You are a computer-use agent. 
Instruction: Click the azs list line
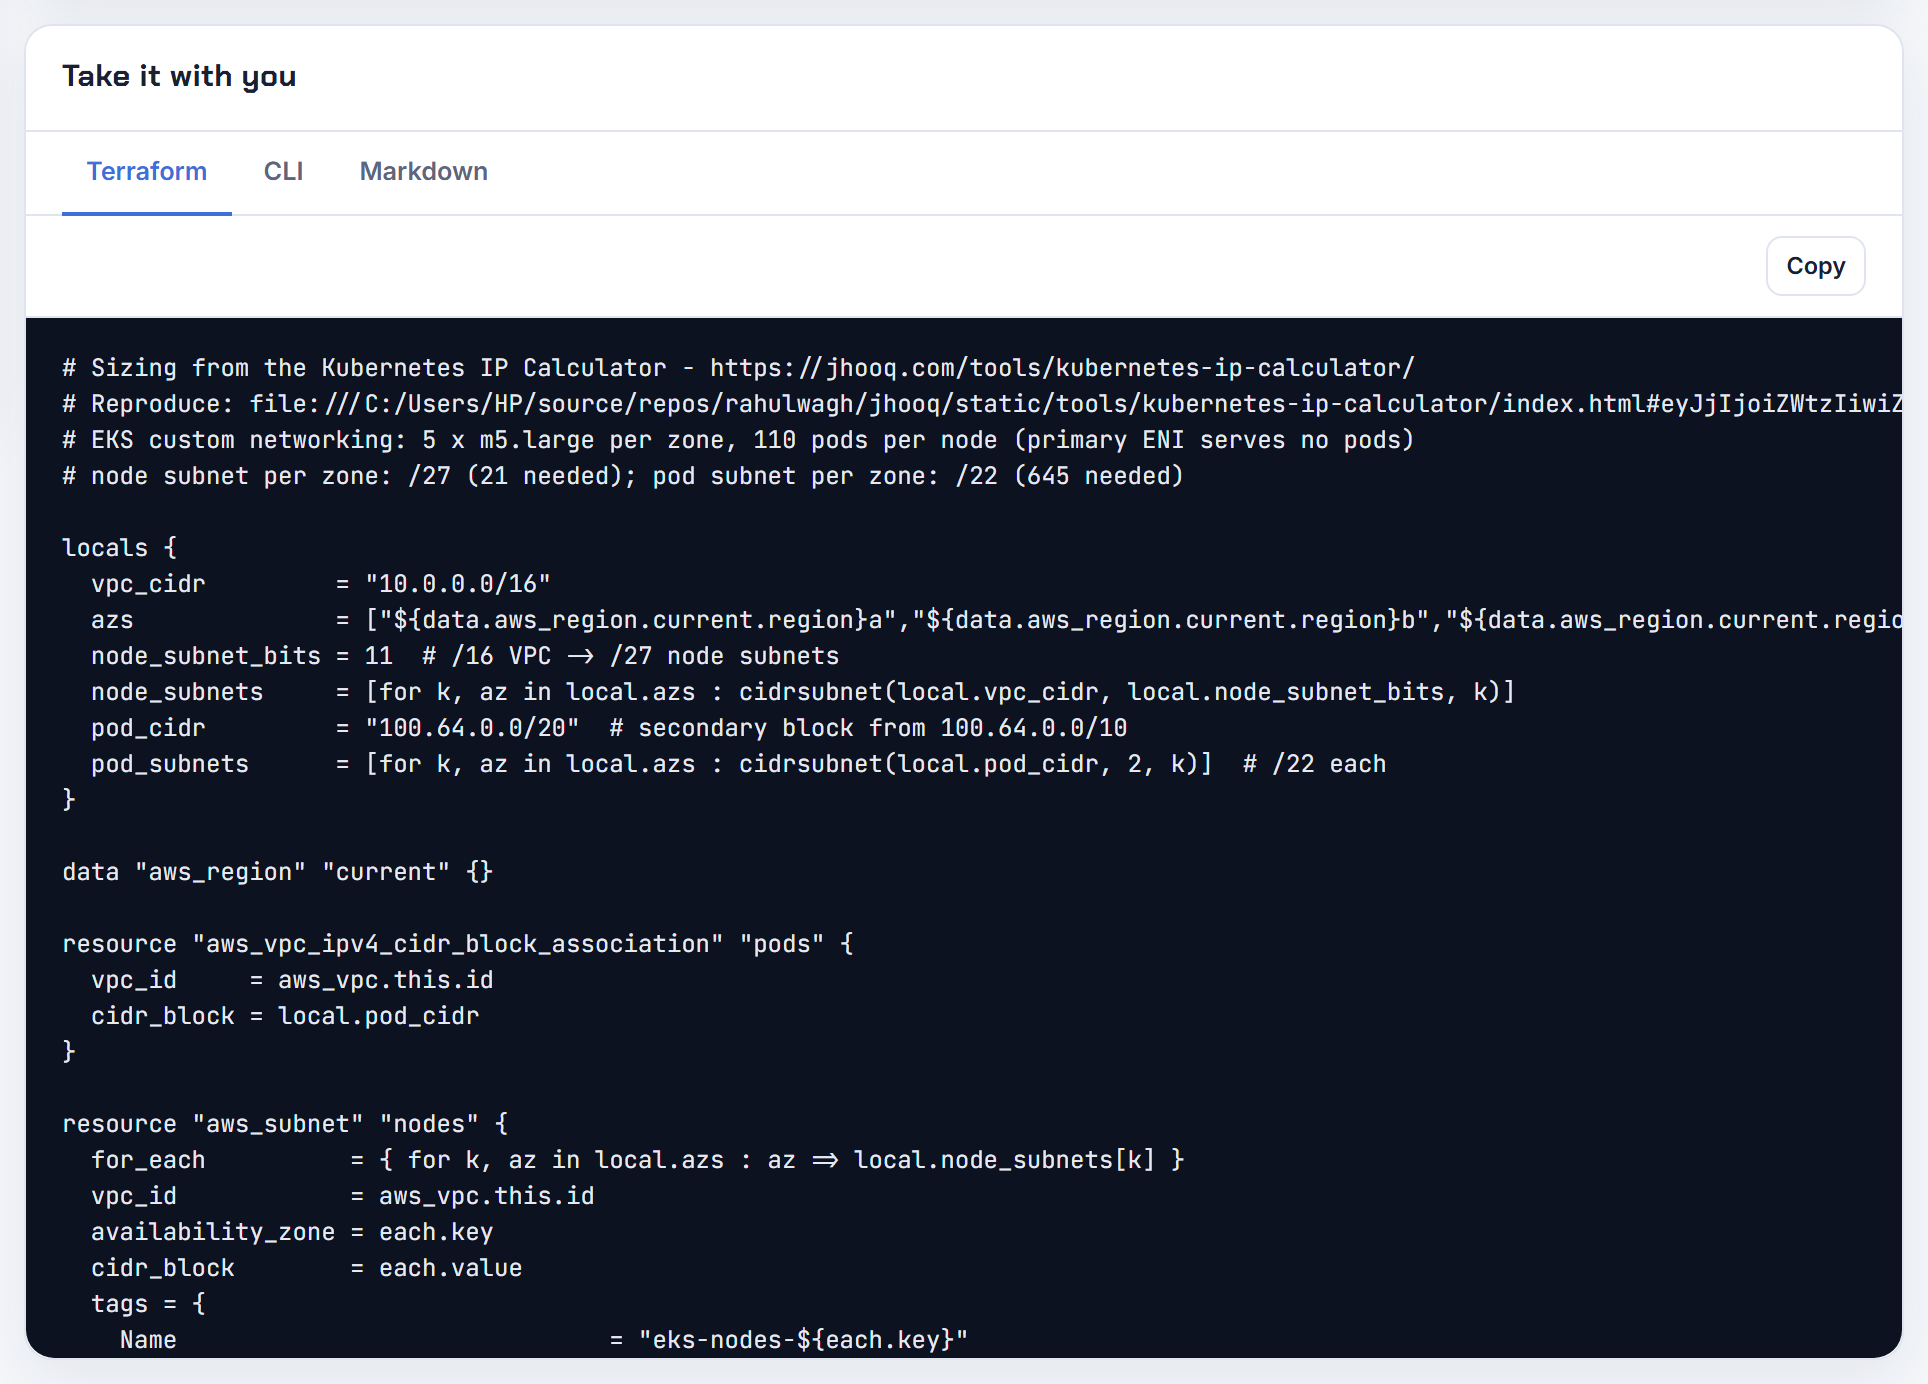click(996, 620)
